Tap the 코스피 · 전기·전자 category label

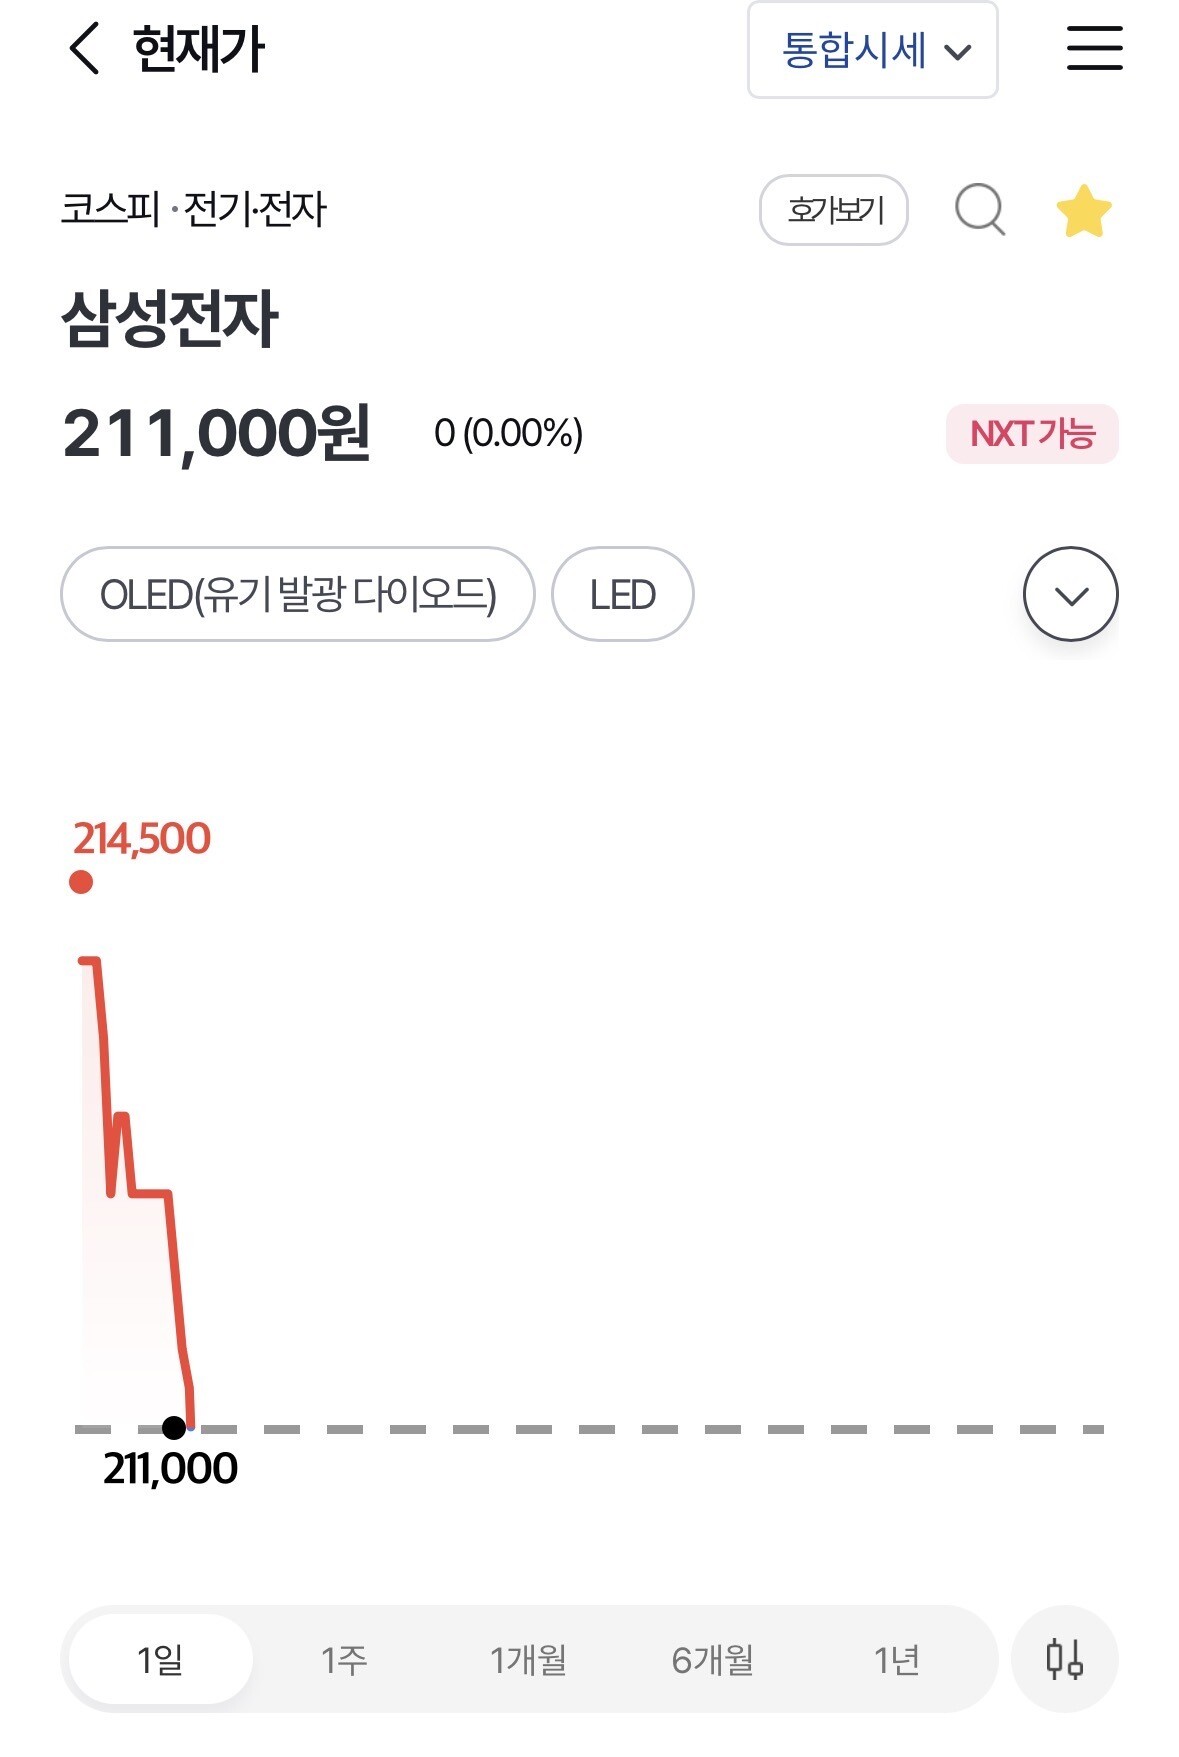[x=194, y=209]
